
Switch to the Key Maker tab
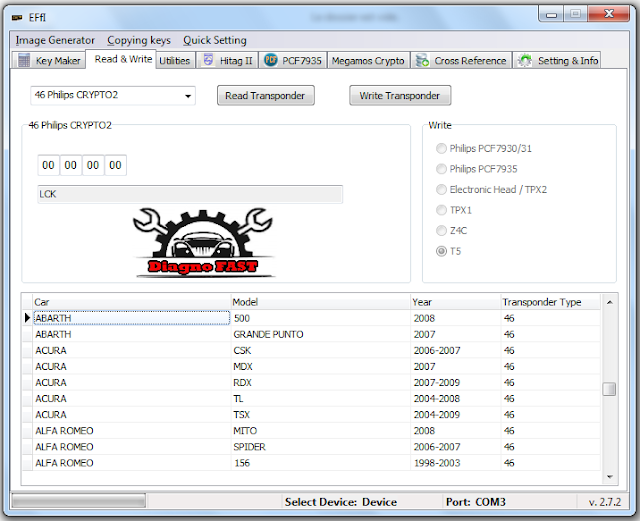point(49,60)
